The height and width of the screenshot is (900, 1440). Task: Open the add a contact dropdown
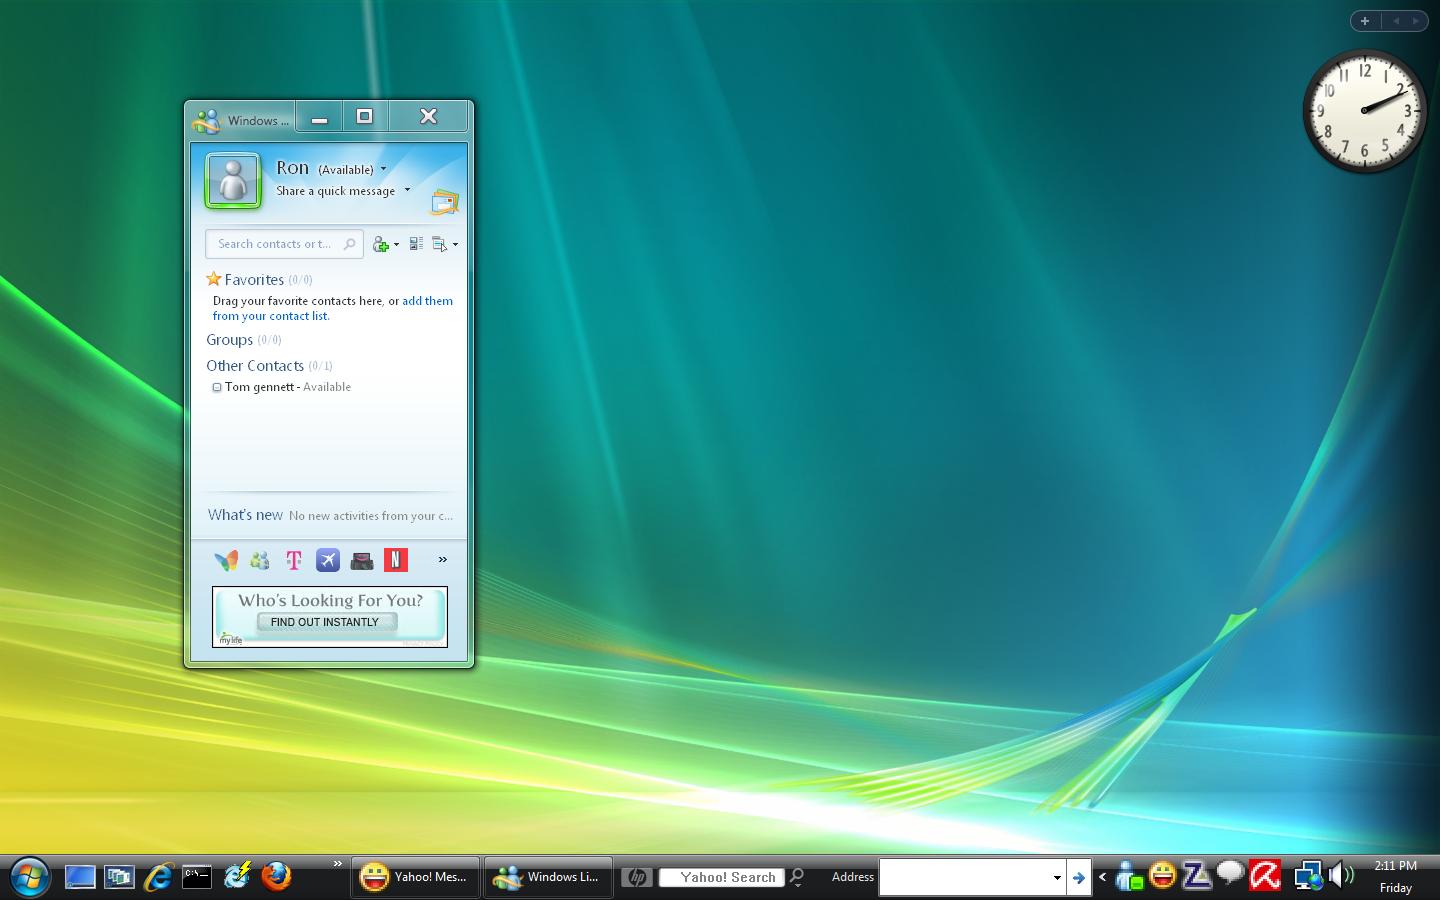pyautogui.click(x=385, y=244)
